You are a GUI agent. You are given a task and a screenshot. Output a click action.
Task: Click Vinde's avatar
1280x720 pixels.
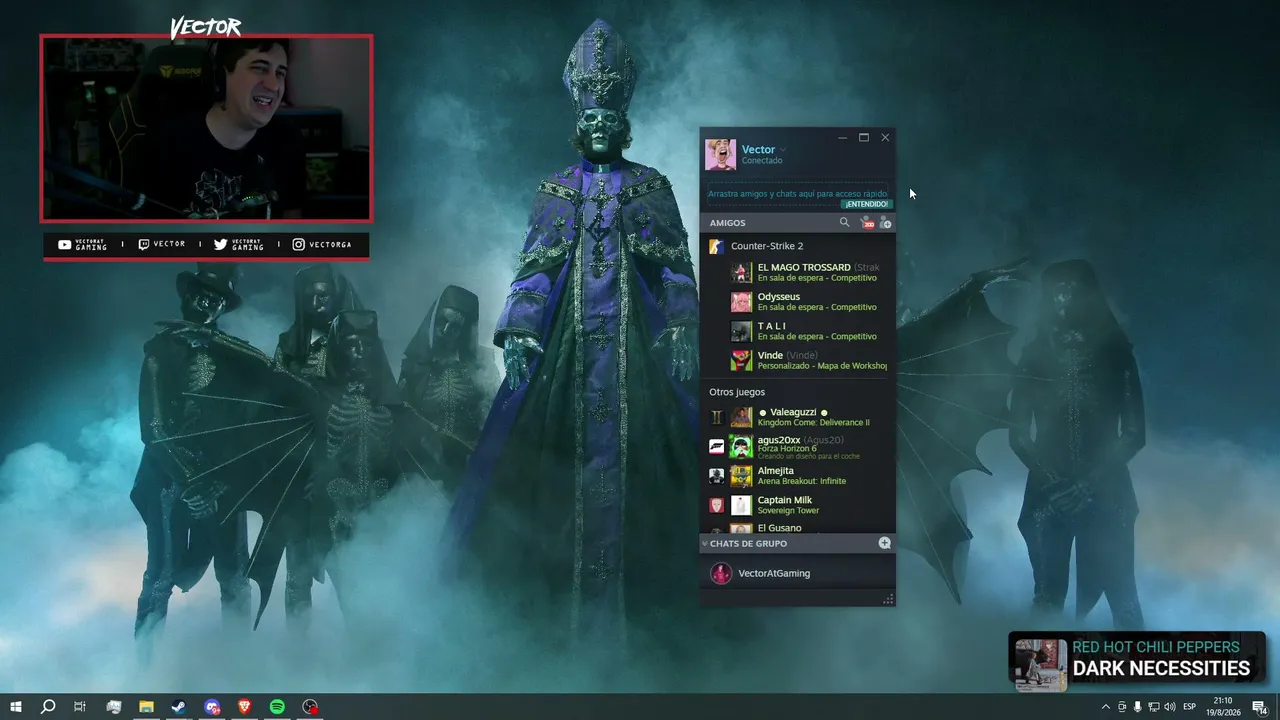coord(741,360)
